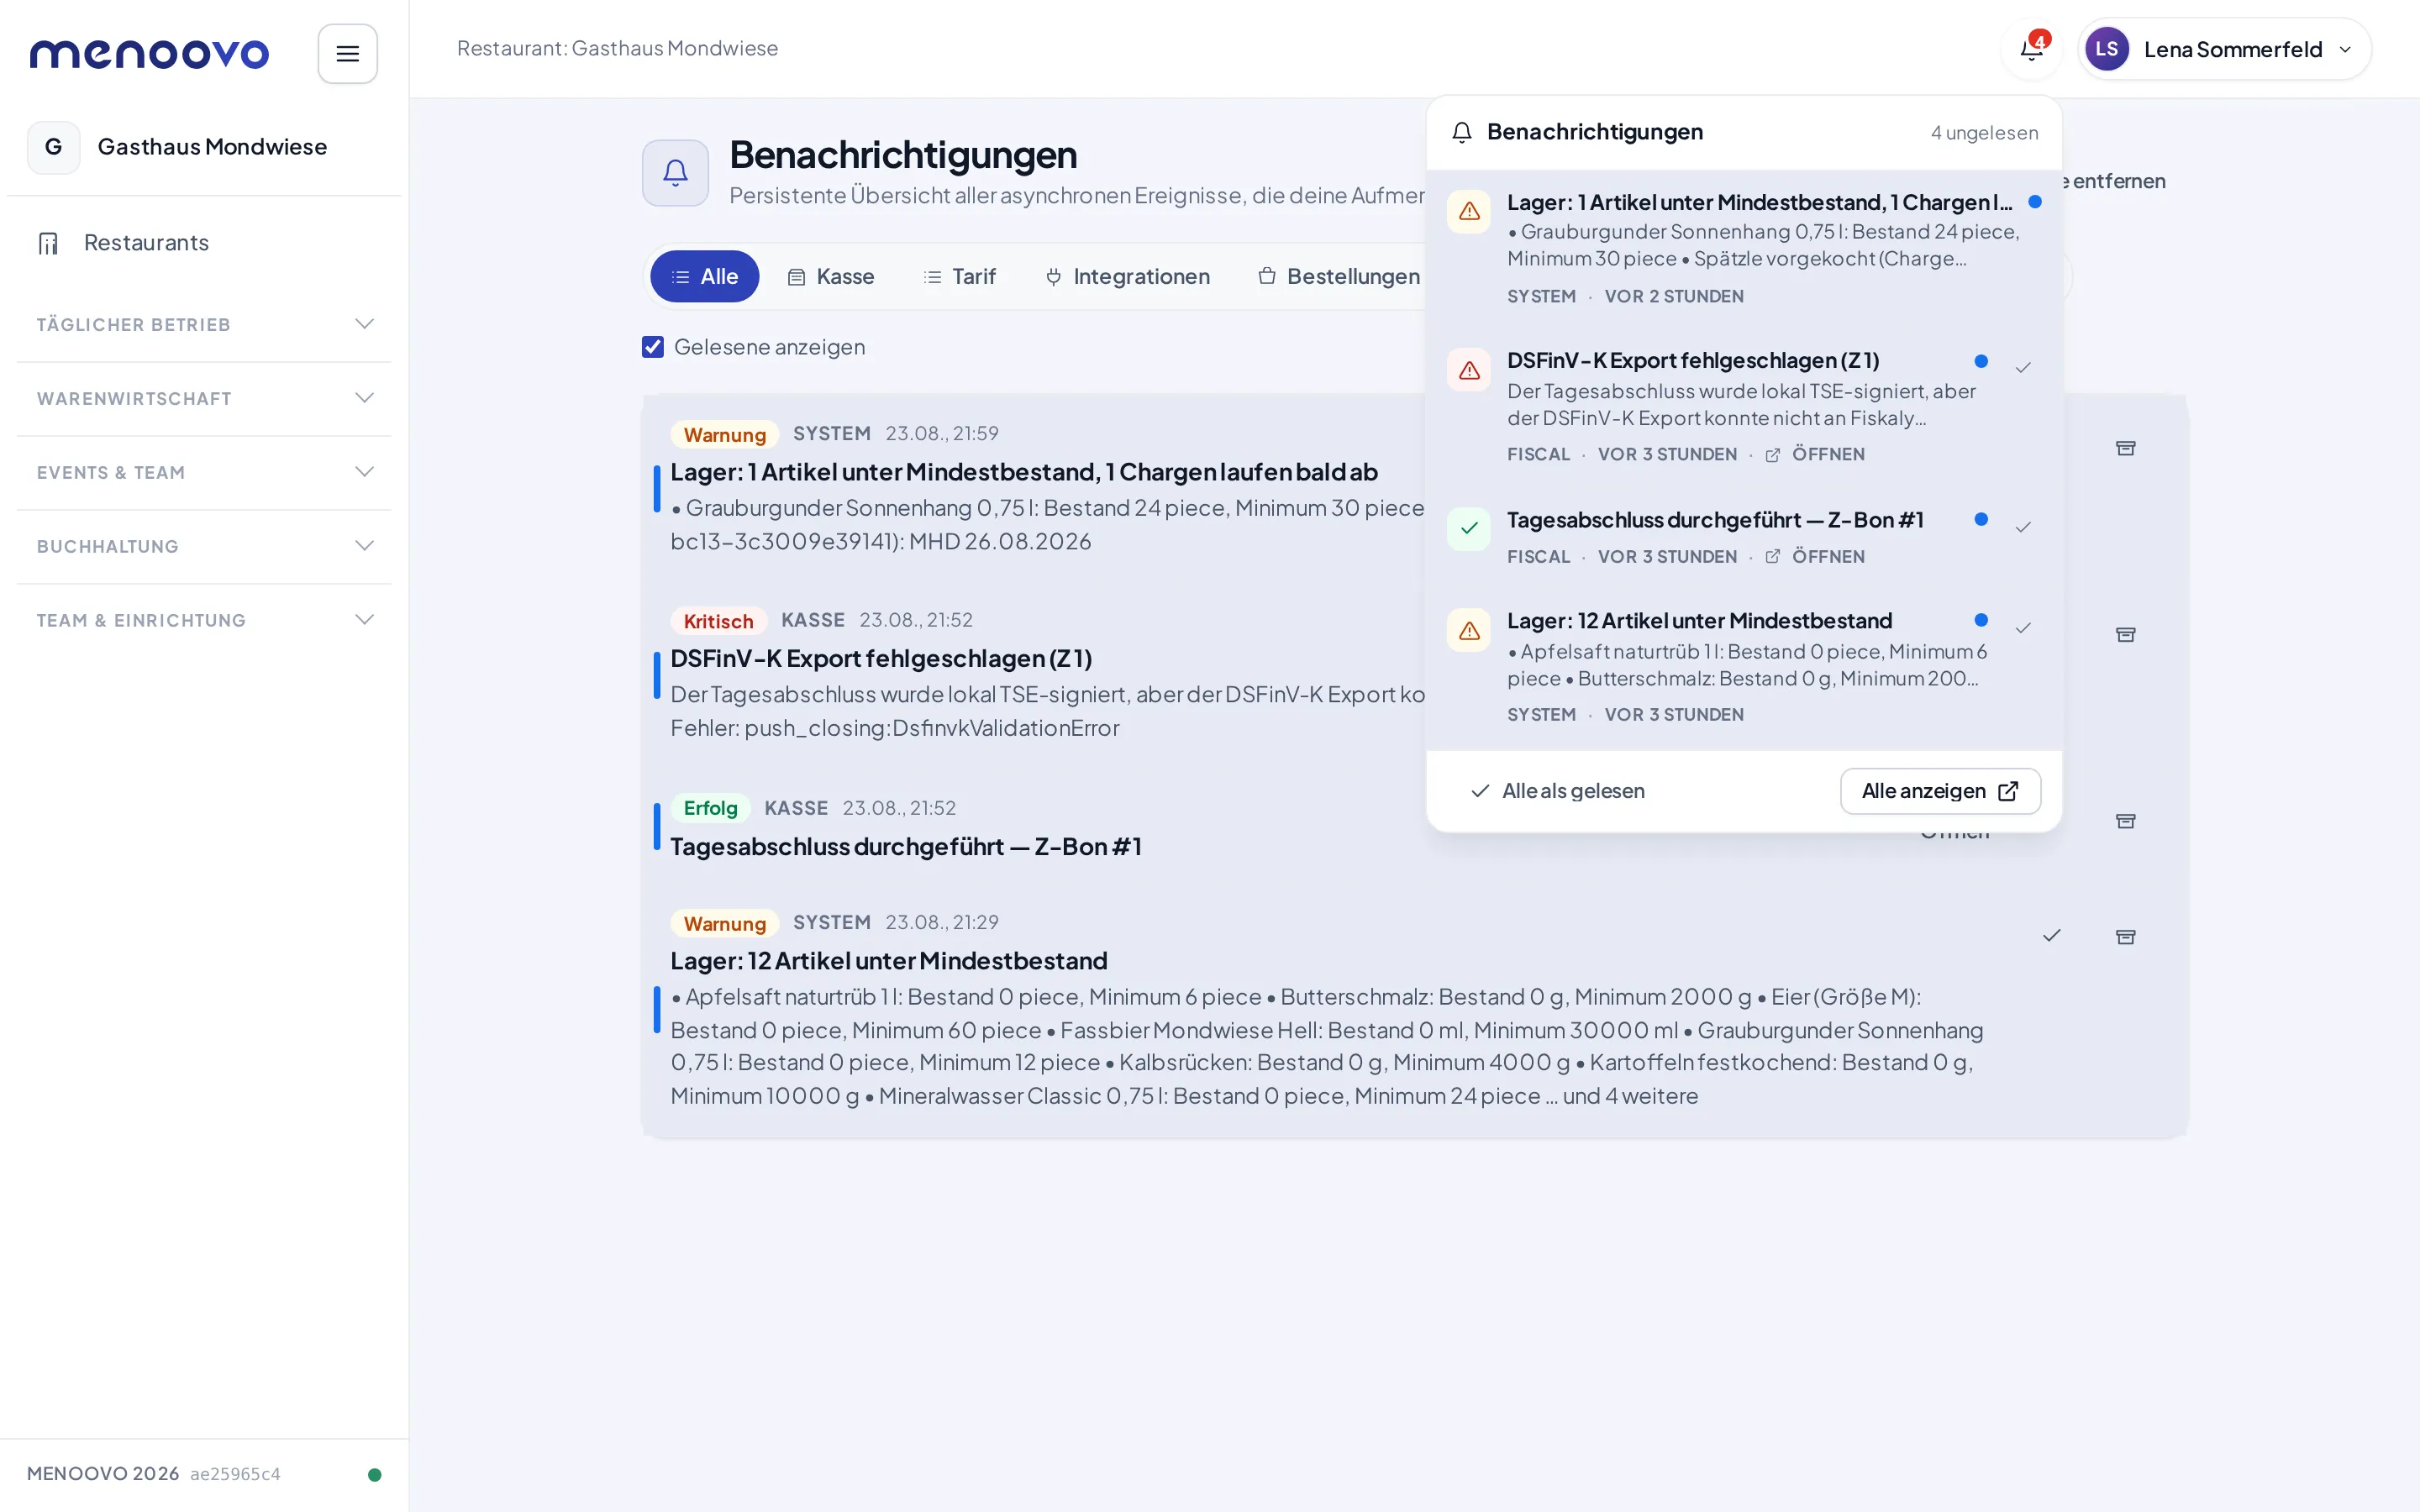The image size is (2420, 1512).
Task: Click the 'Restaurant: Gasthaus Mondwiese' breadcrumb
Action: (617, 49)
